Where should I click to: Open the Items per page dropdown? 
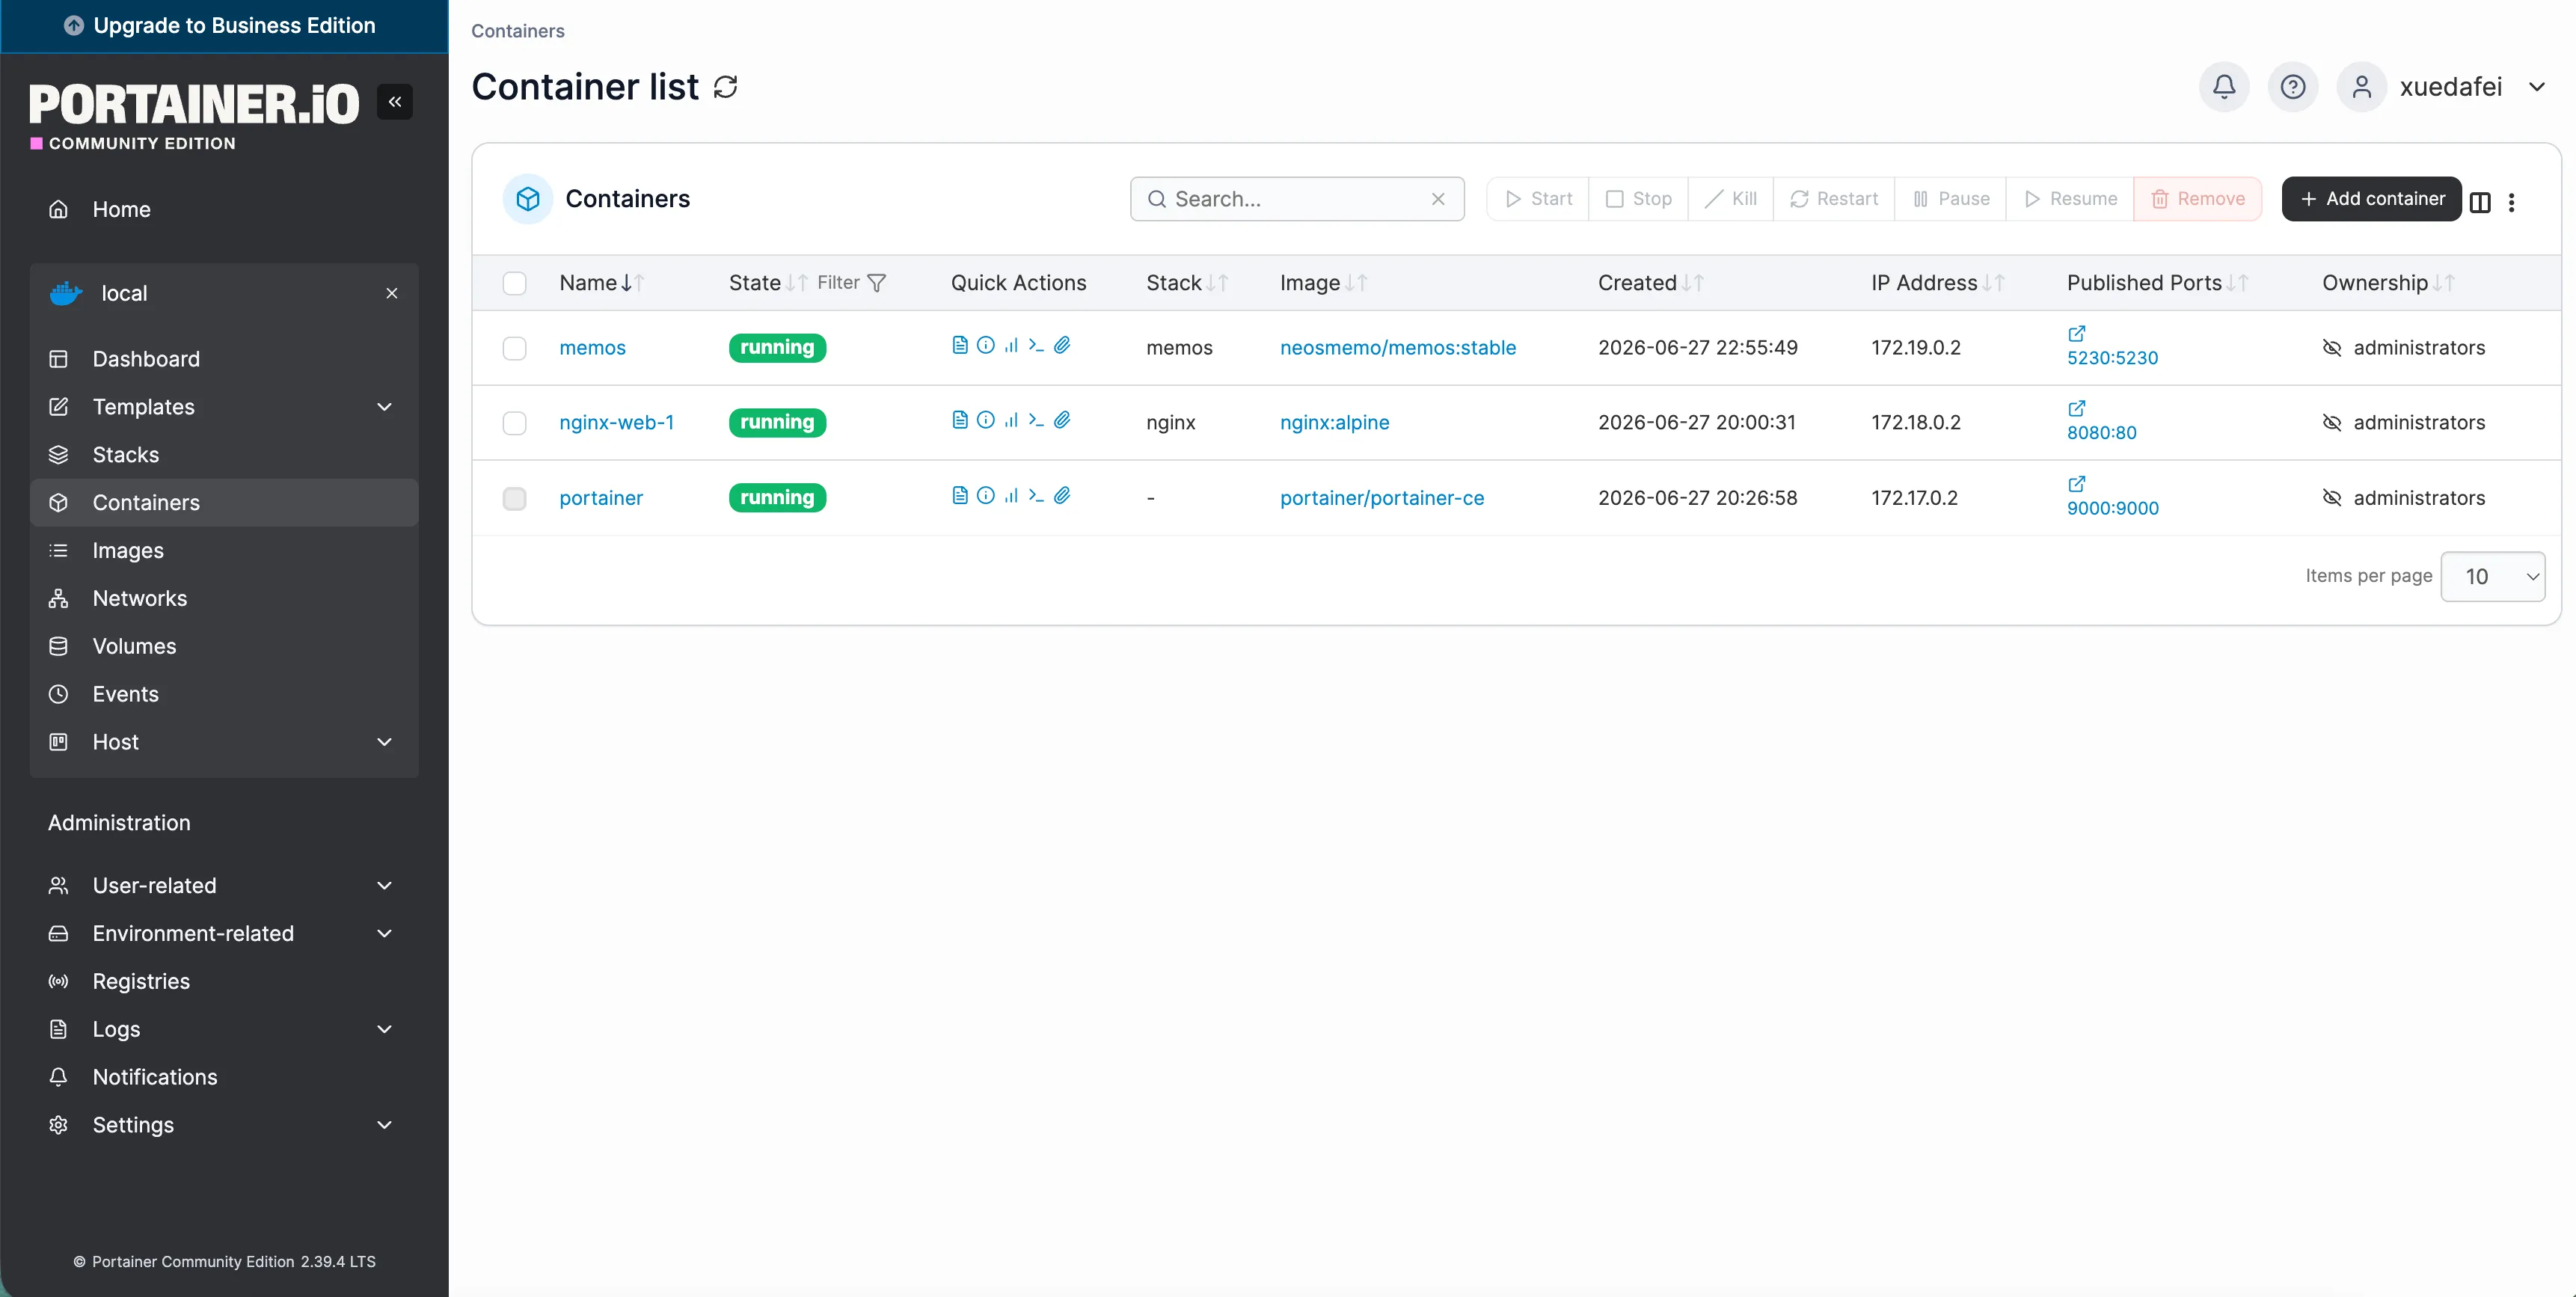2493,577
